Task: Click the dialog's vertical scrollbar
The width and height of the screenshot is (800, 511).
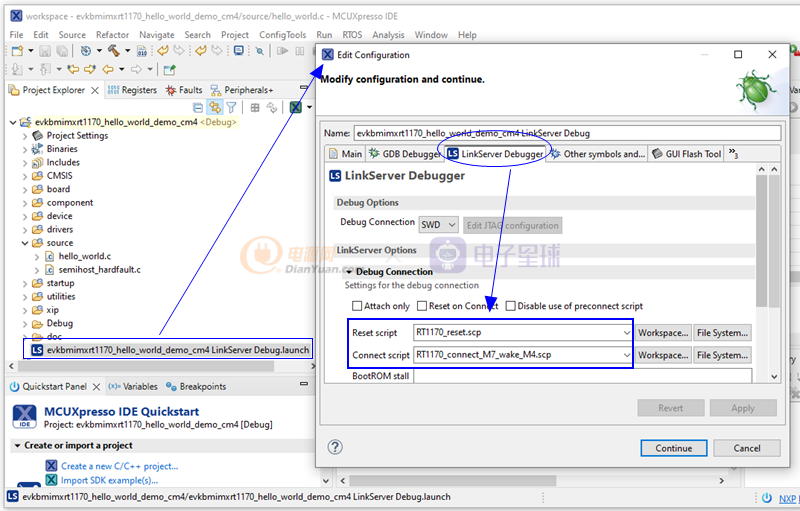Action: (762, 240)
